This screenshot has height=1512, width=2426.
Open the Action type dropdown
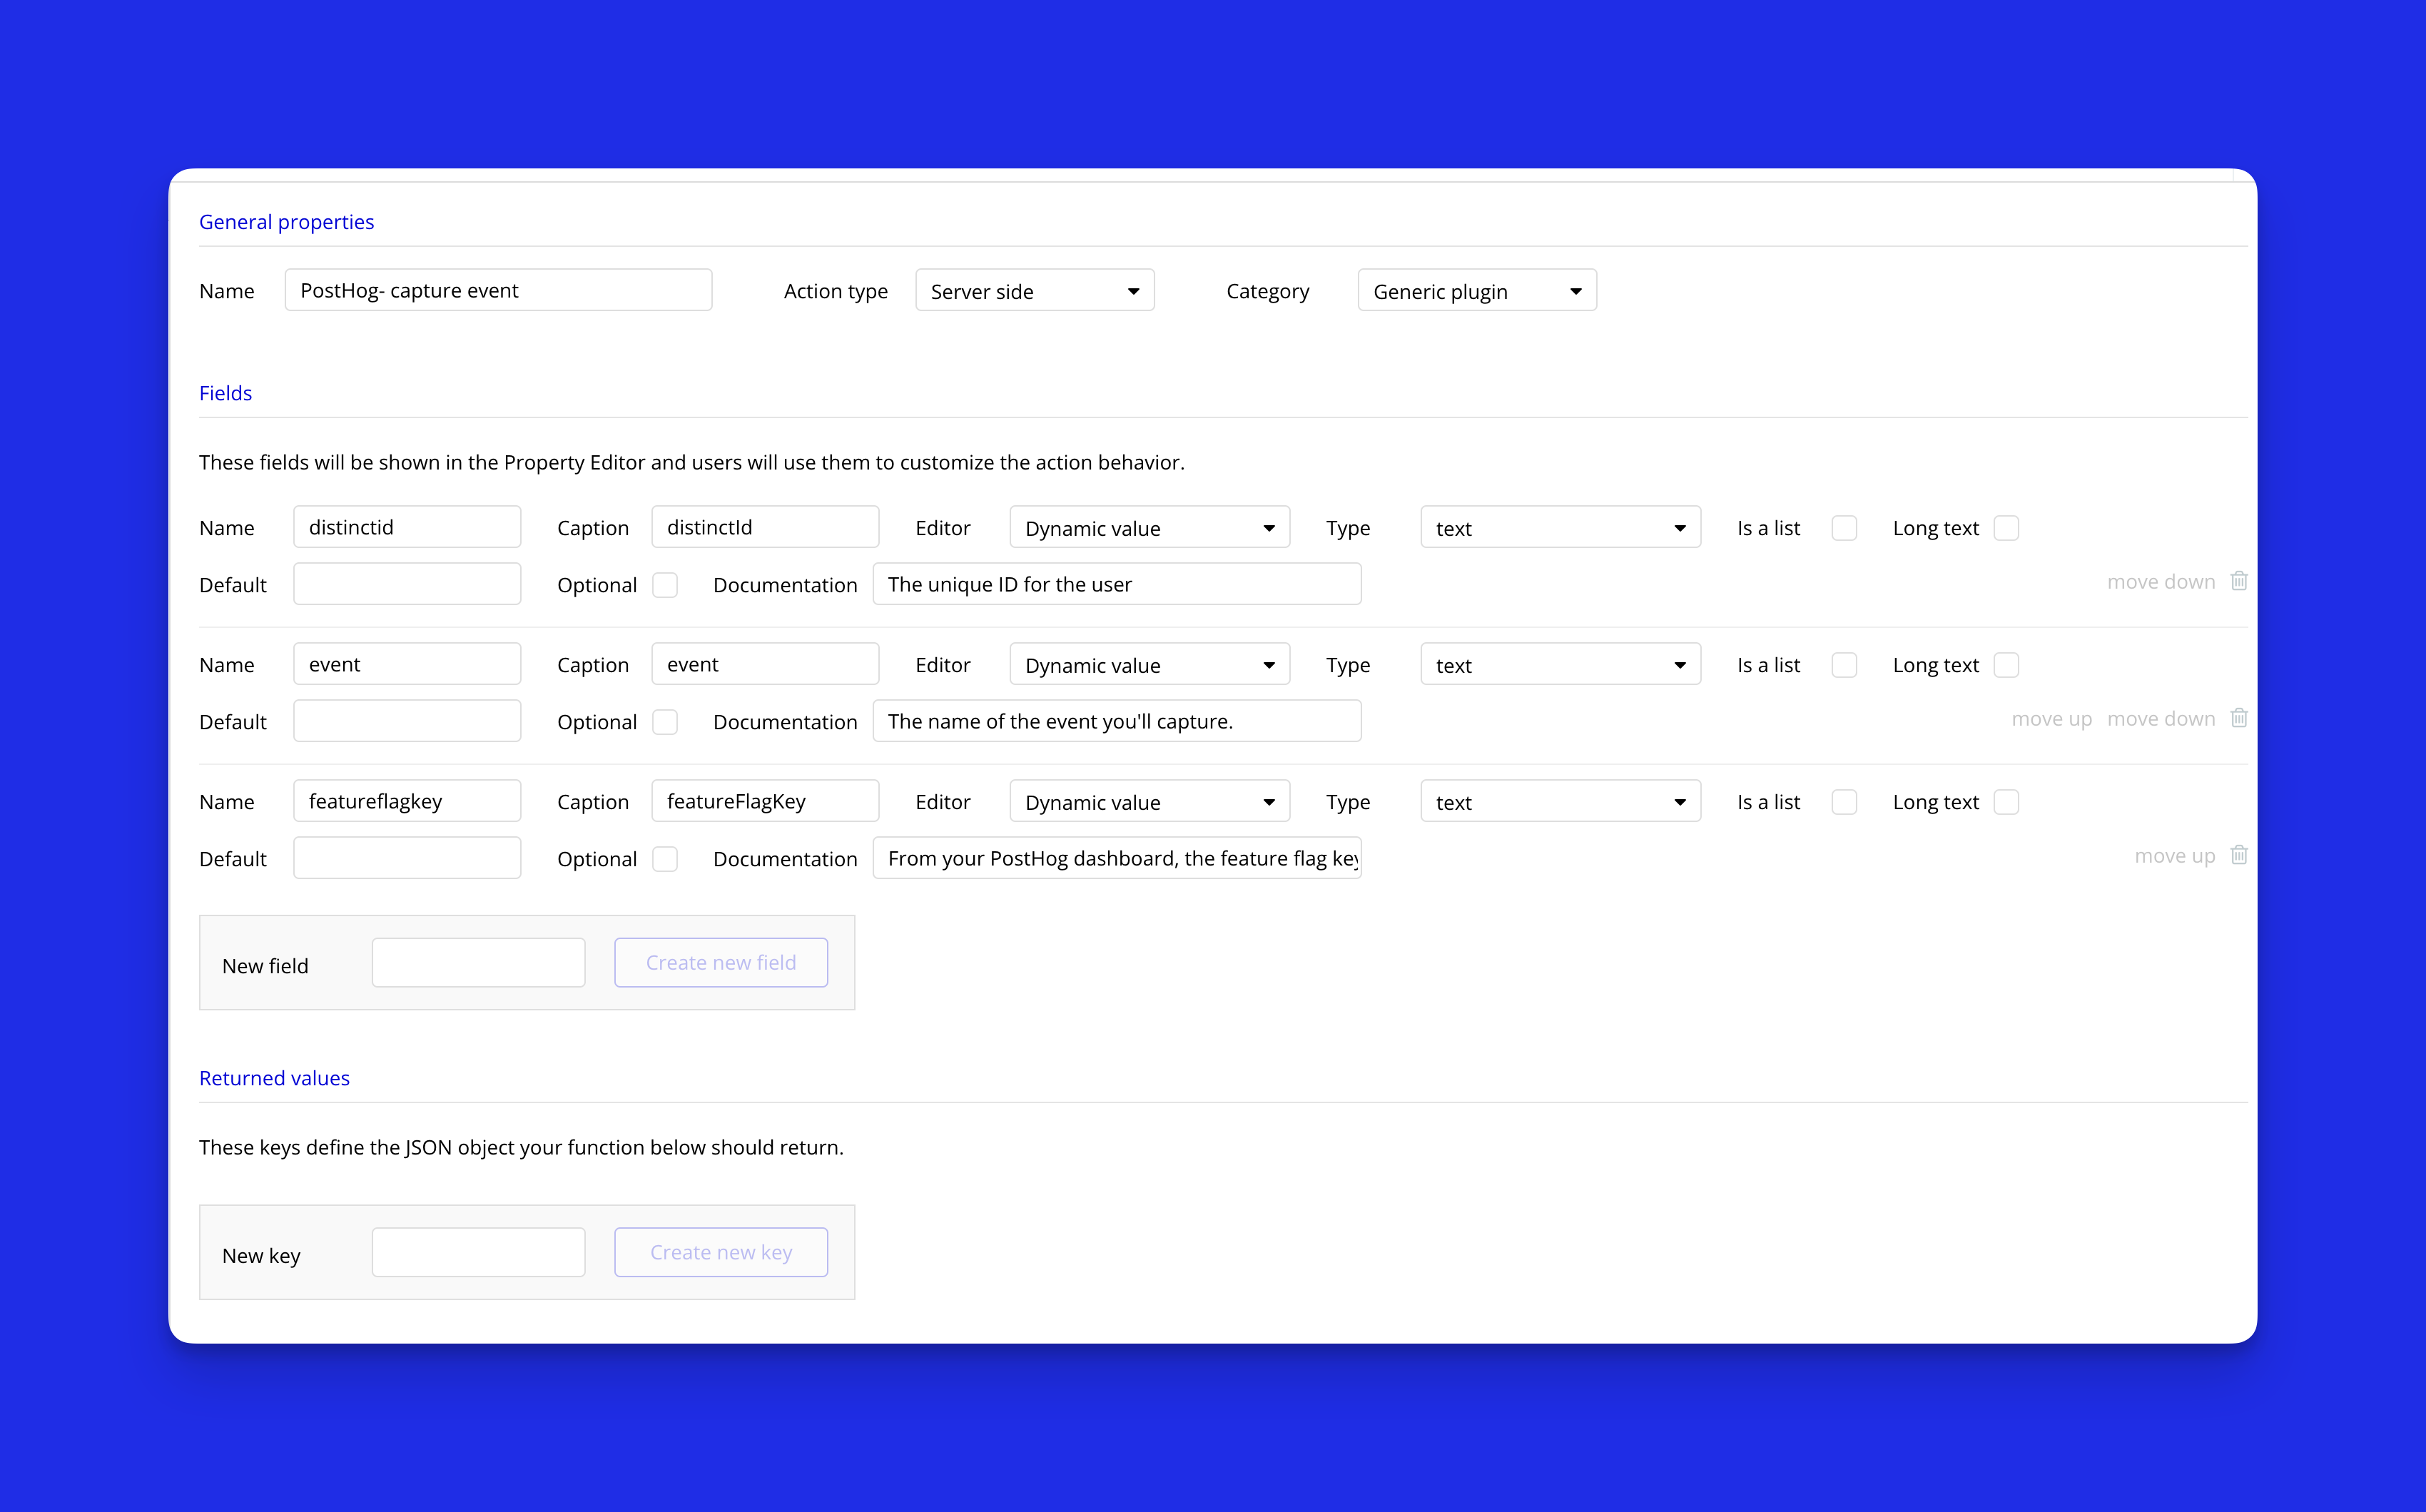pos(1034,291)
